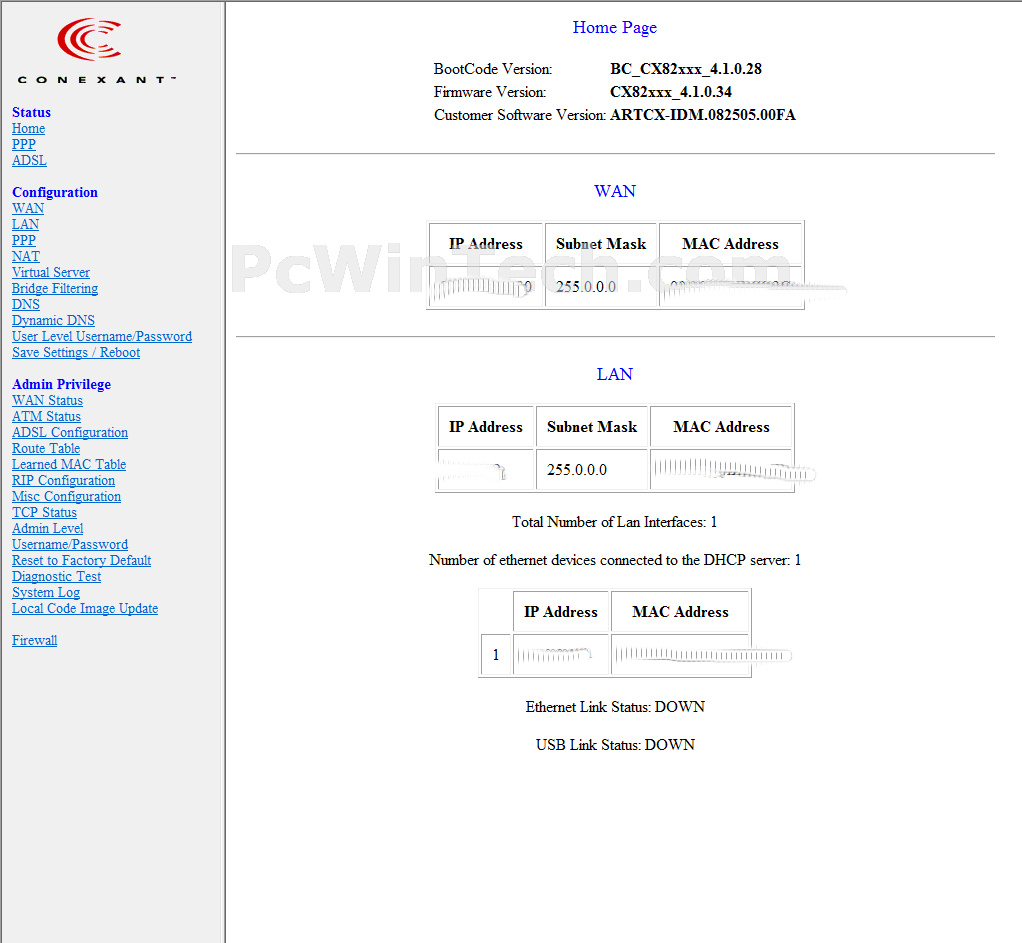
Task: Click the Dynamic DNS link
Action: click(53, 321)
